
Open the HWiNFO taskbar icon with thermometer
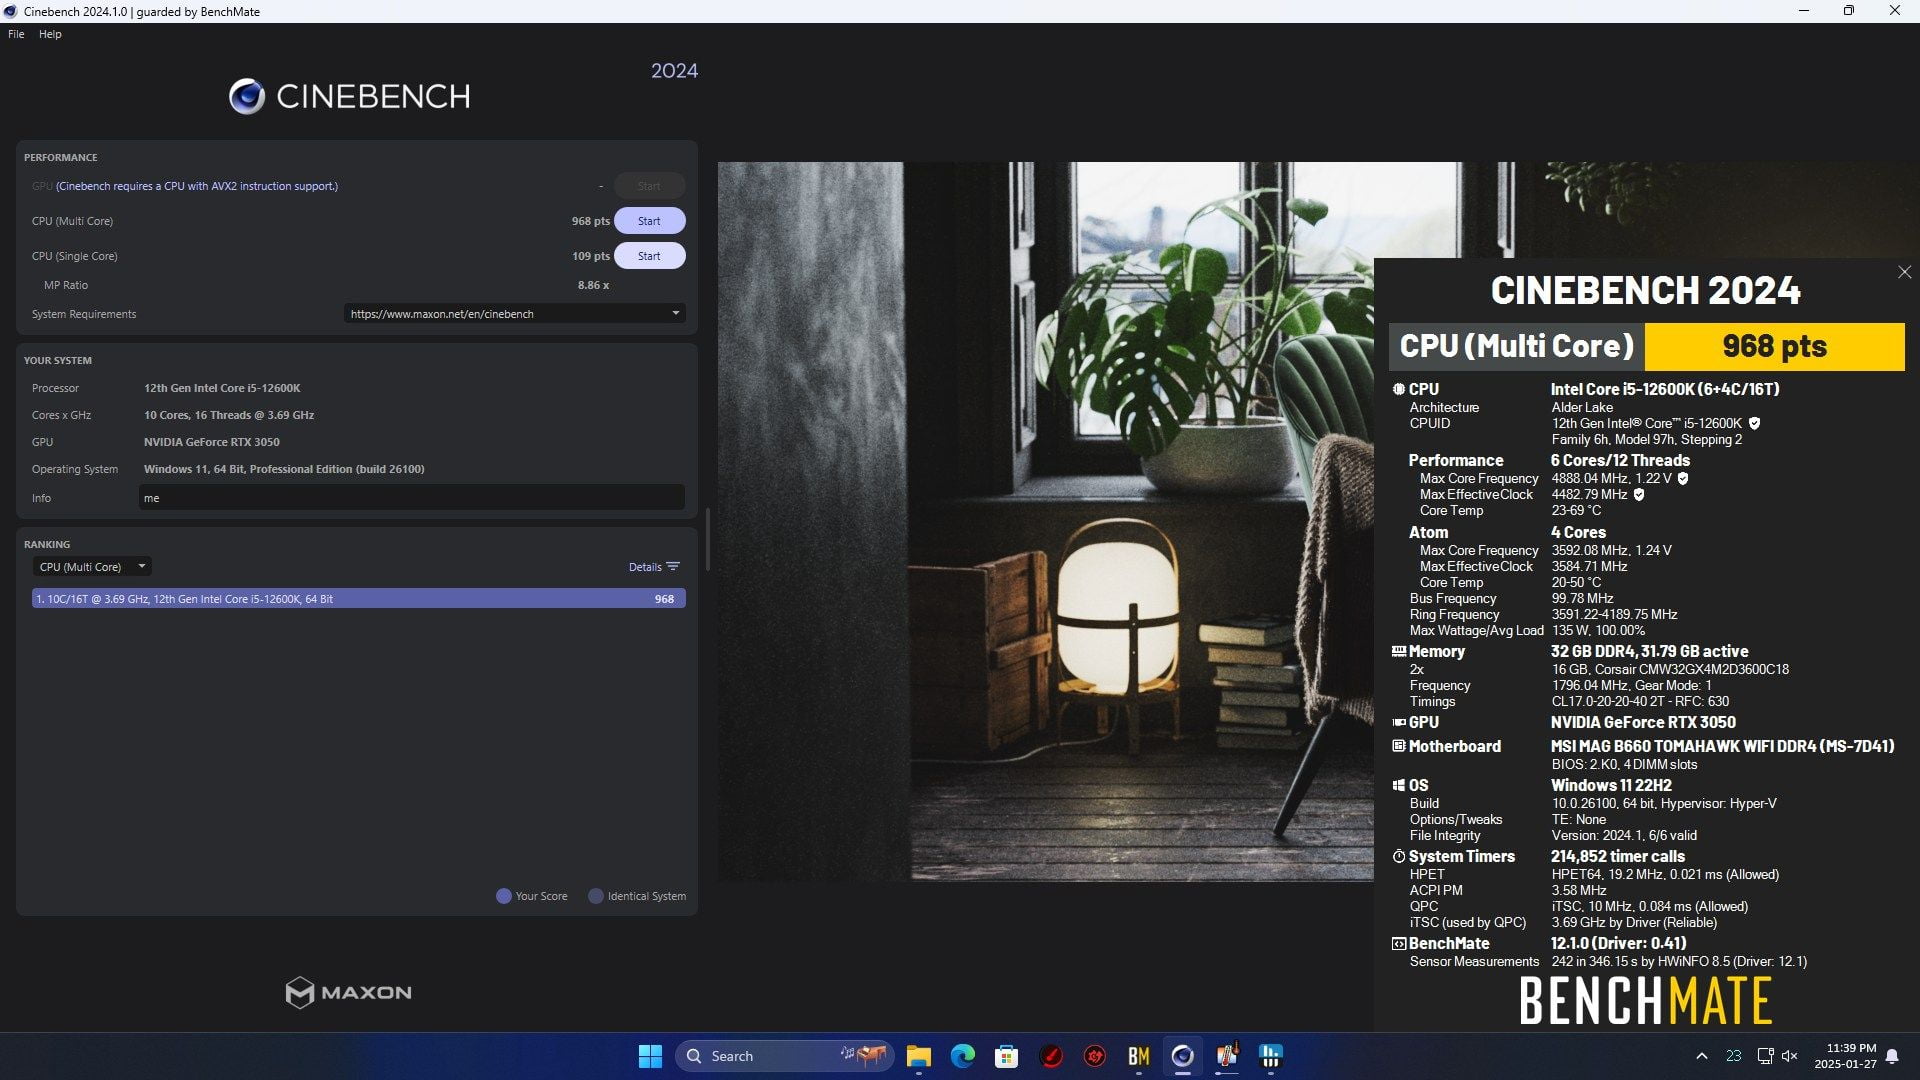click(1227, 1056)
